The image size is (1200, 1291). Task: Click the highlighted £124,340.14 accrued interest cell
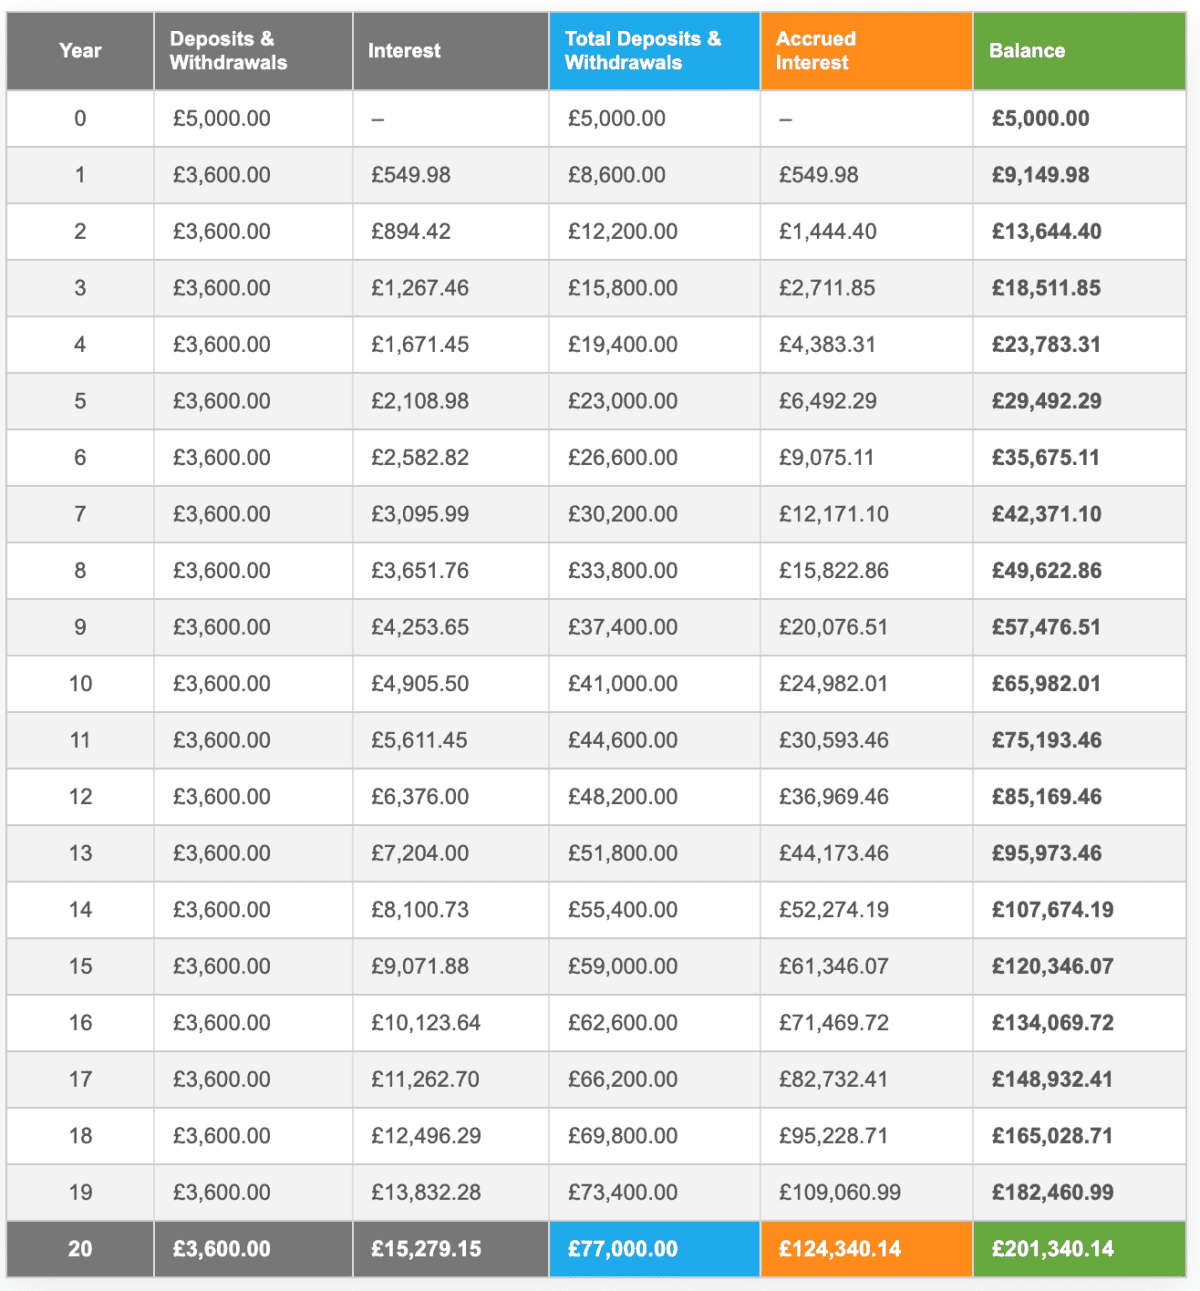[x=840, y=1249]
